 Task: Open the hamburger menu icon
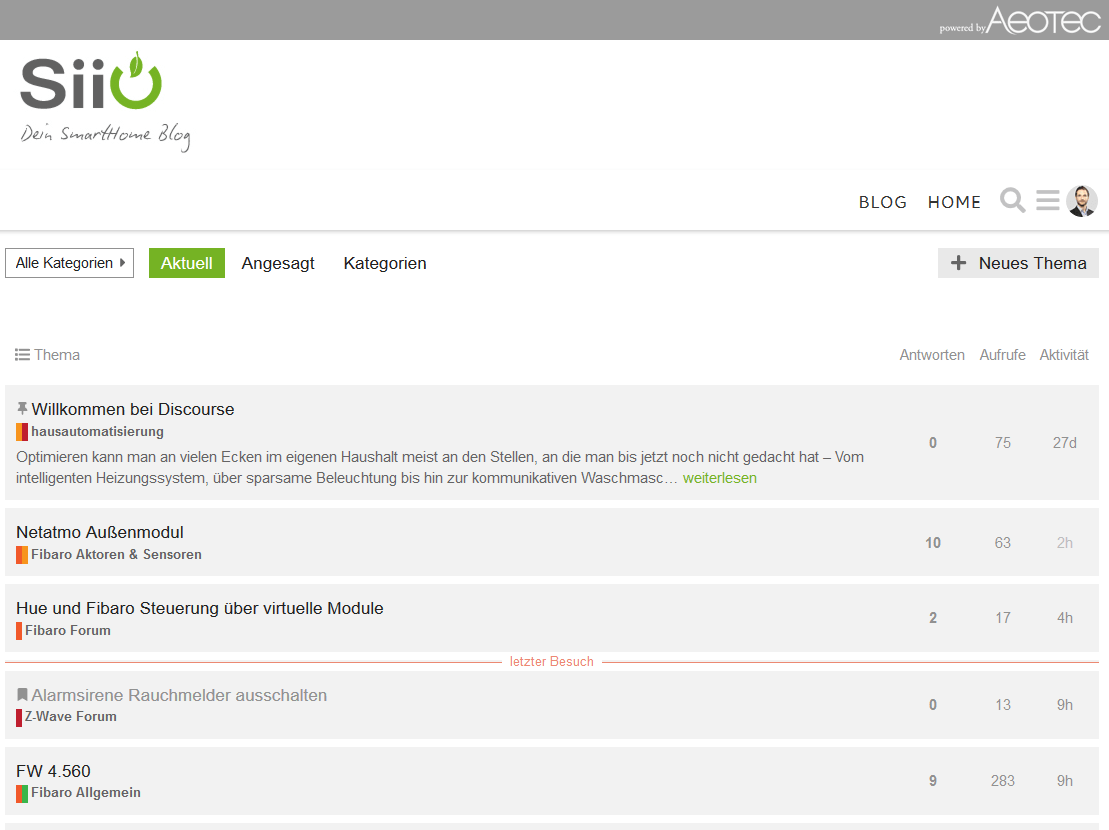point(1047,201)
